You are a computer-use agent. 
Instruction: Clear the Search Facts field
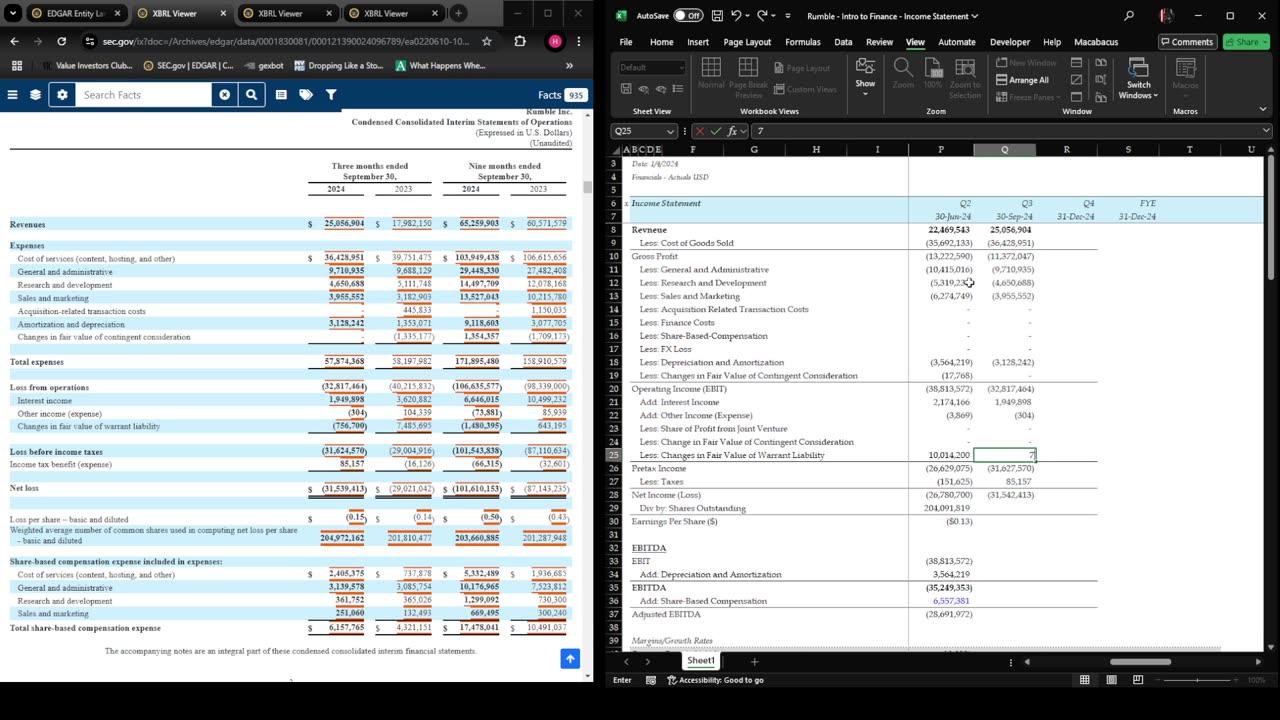[225, 94]
